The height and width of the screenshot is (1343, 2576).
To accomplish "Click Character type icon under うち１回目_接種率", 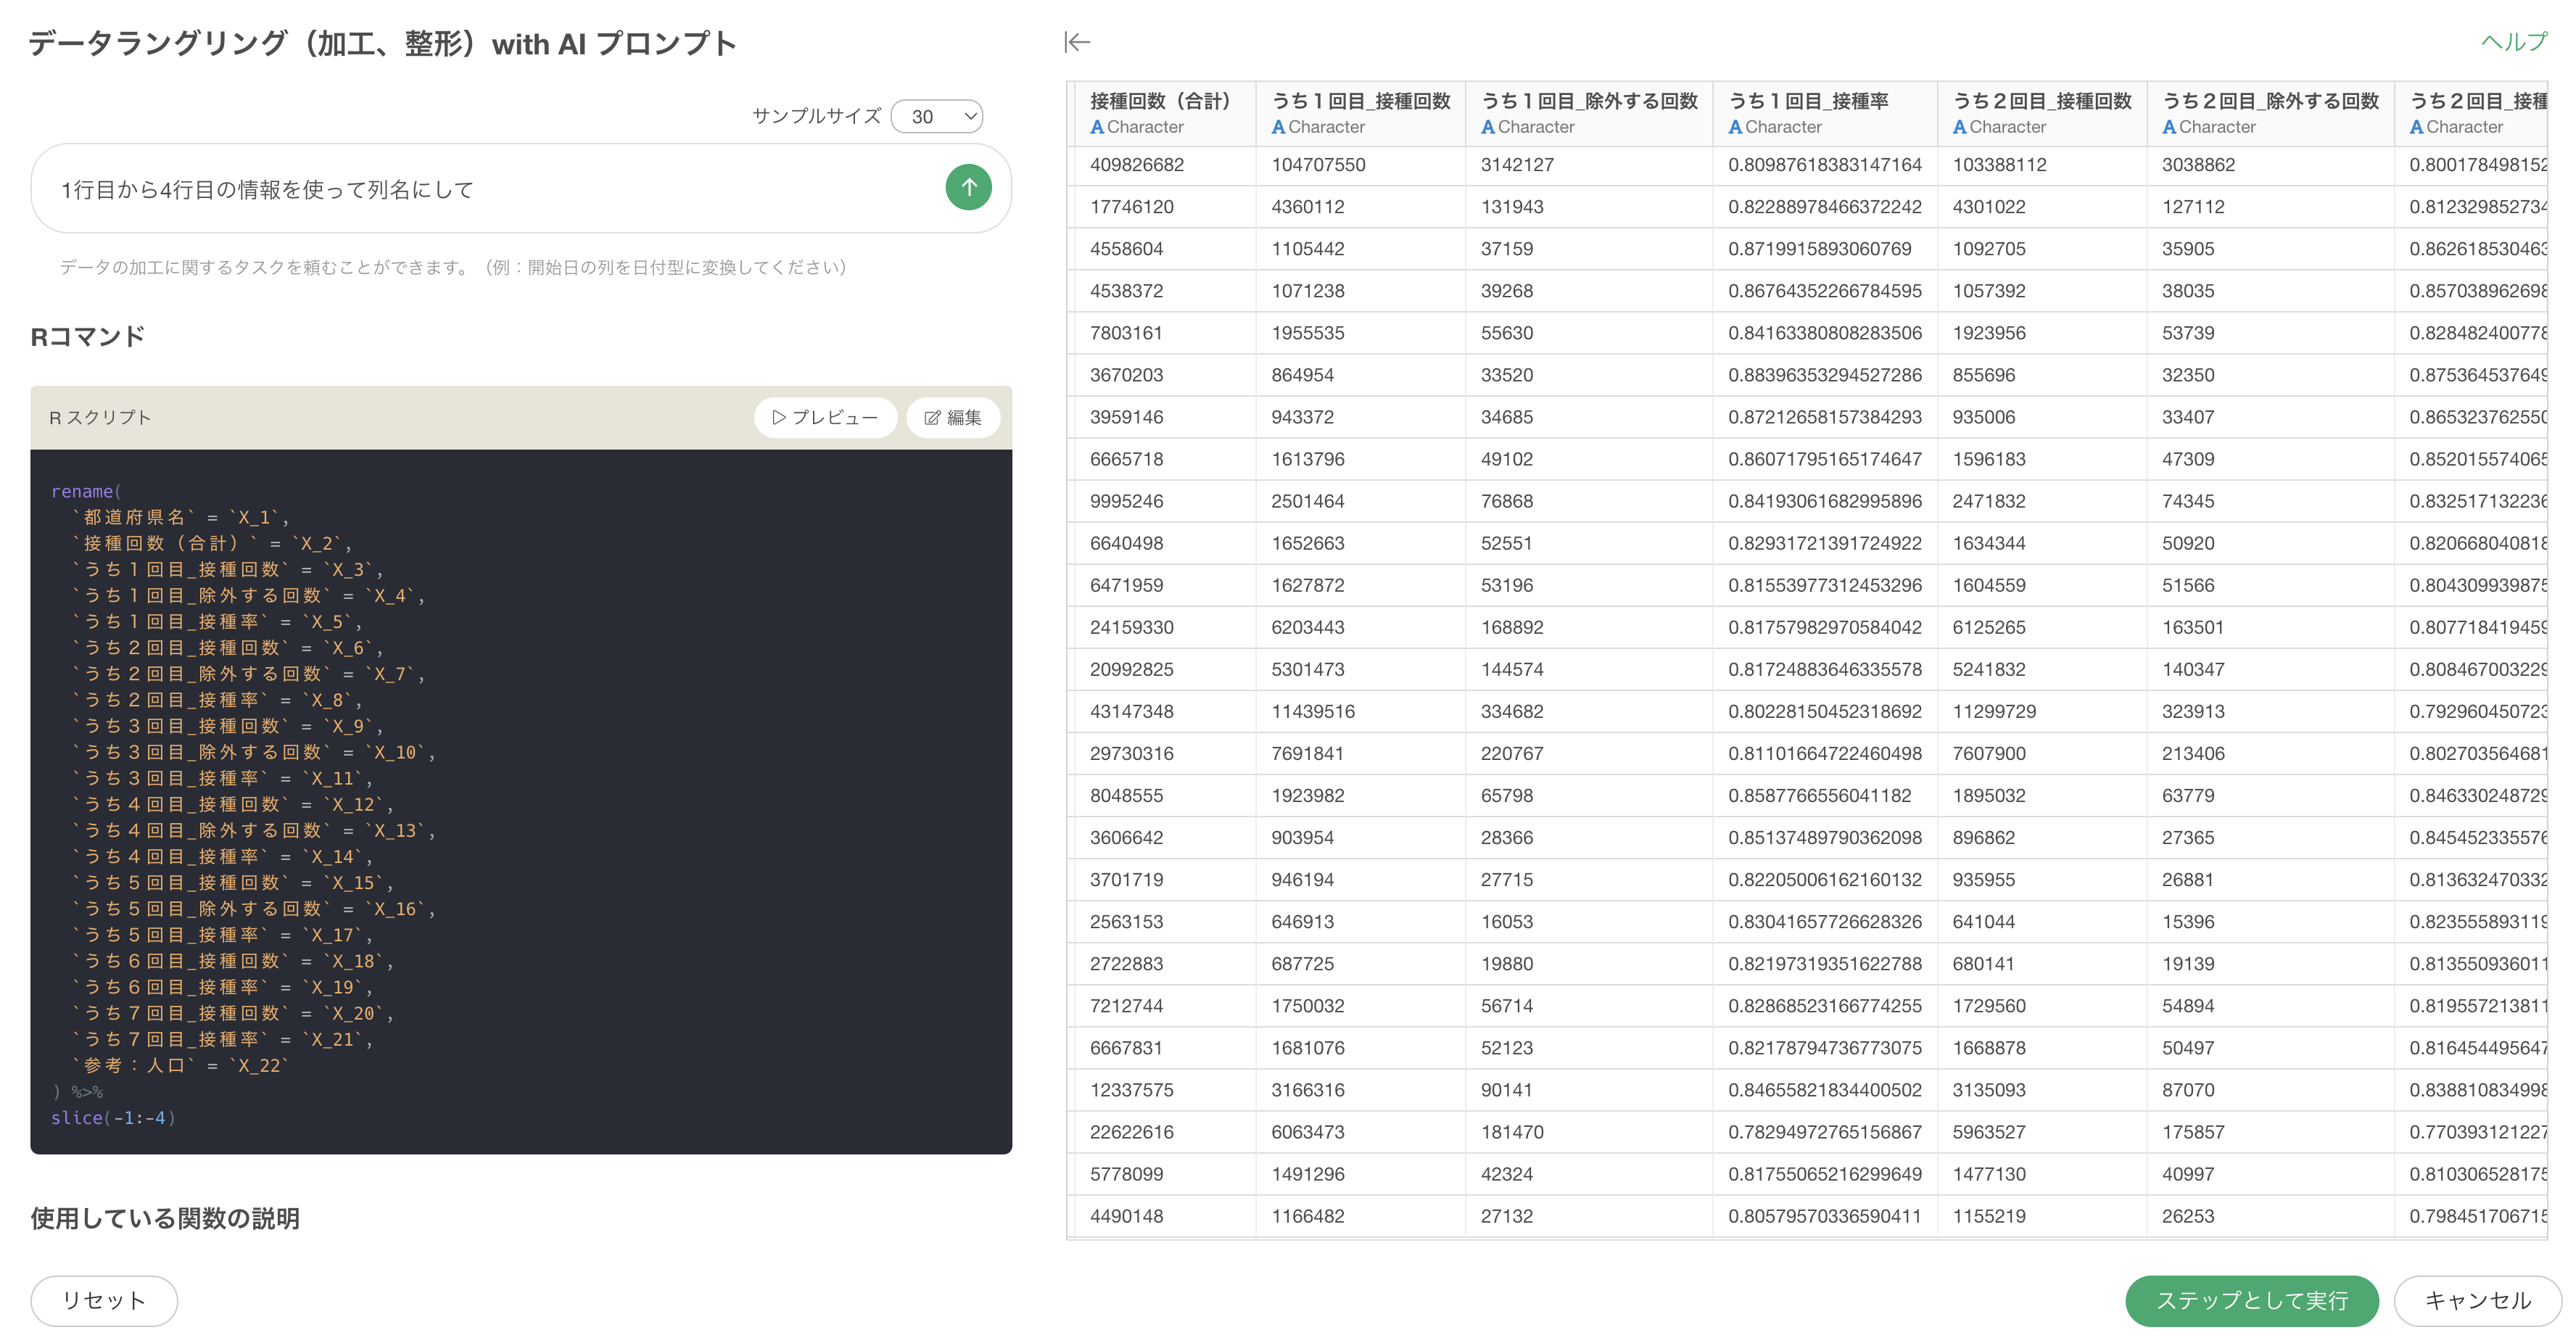I will pos(1735,127).
